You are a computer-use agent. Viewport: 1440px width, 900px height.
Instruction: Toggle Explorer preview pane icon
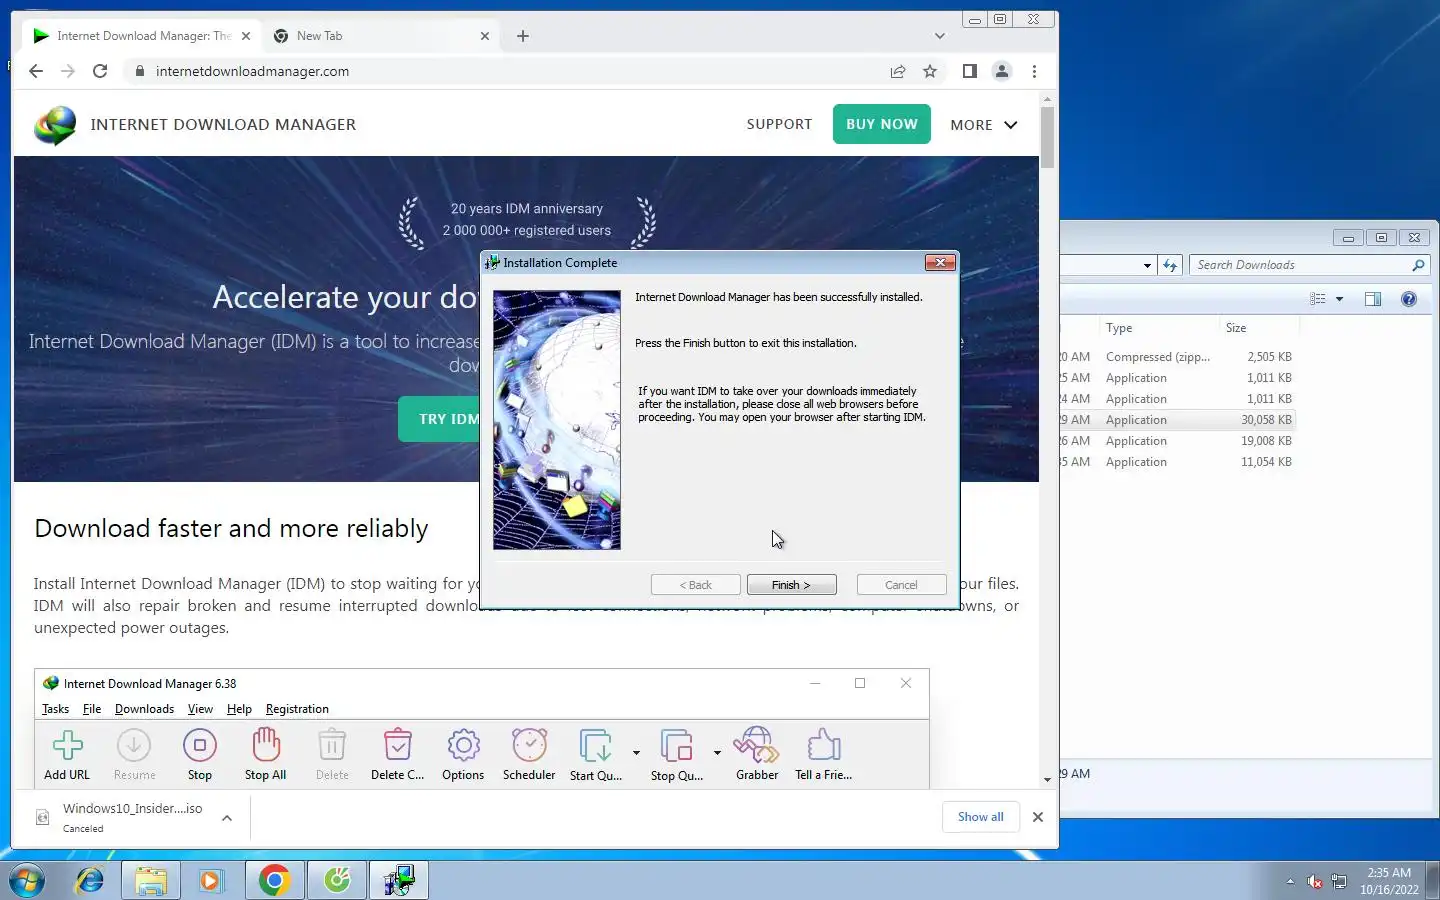[x=1373, y=299]
